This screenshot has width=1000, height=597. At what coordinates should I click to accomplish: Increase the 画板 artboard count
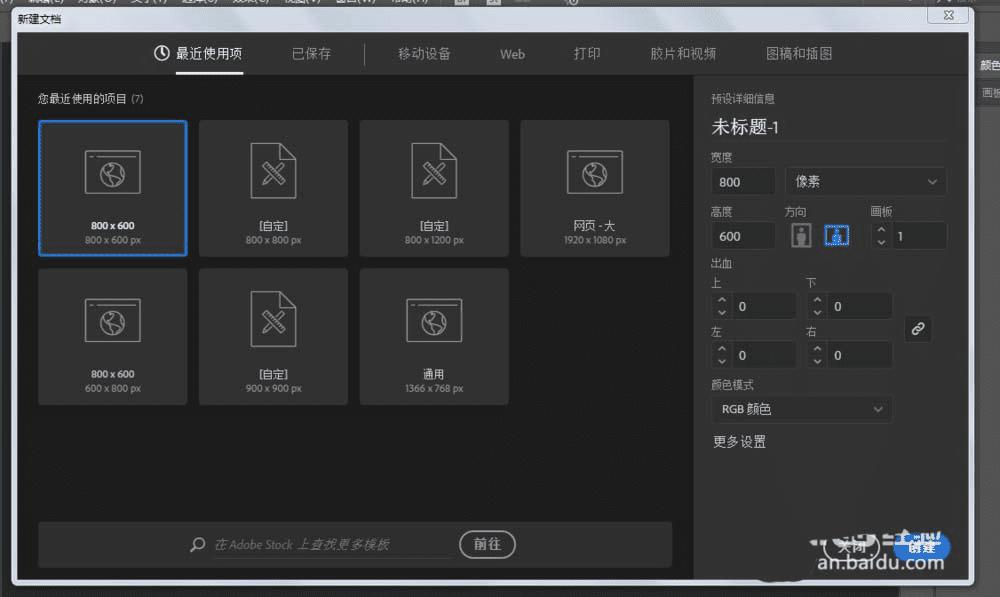coord(881,230)
